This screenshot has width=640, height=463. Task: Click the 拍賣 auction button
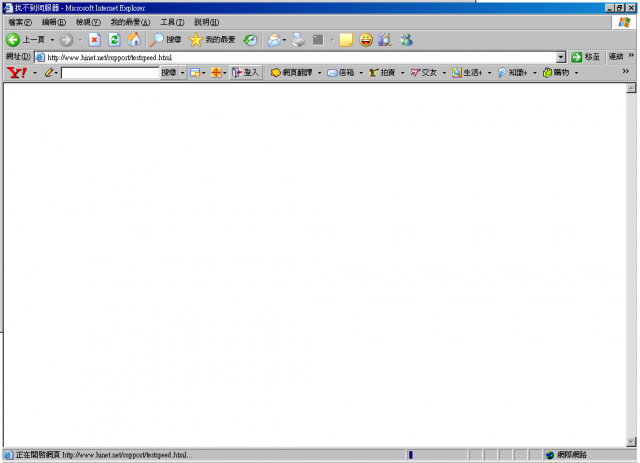tap(382, 73)
